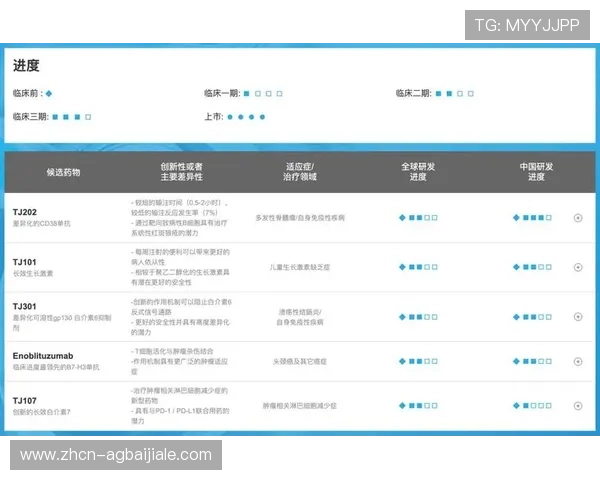This screenshot has height=480, width=600.
Task: Click TJ107 indication text 肿瘤相关淋巴细胞减少症
Action: pos(300,406)
